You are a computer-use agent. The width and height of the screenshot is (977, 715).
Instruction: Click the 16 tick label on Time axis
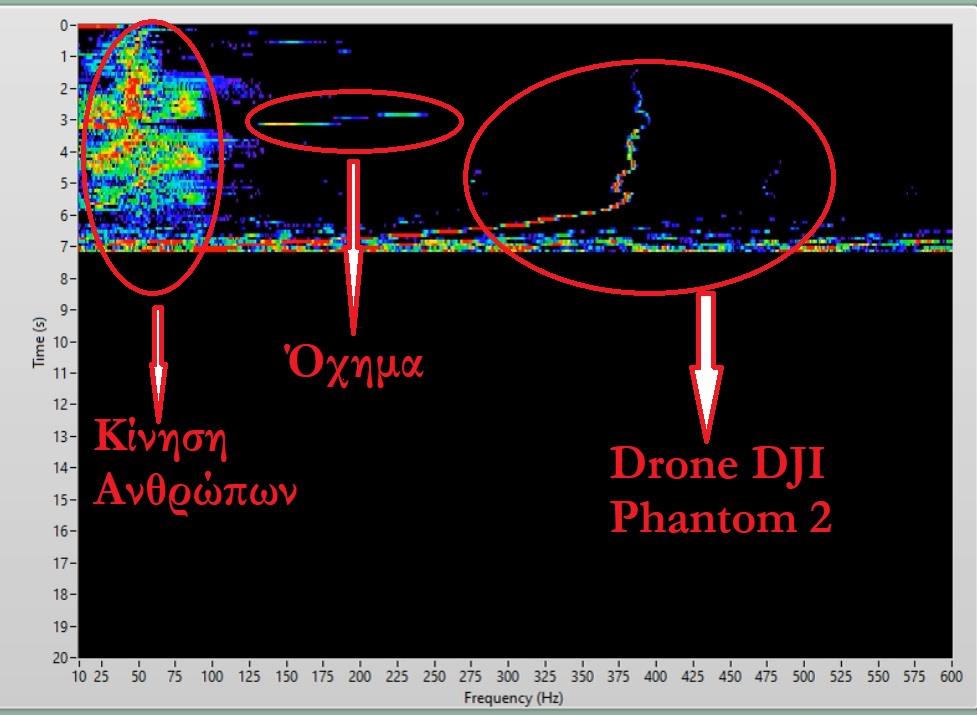click(61, 531)
